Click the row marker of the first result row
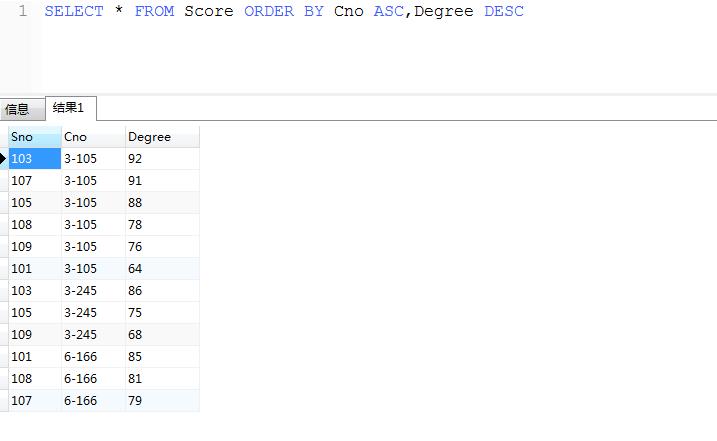Viewport: 717px width, 441px height. (x=4, y=159)
